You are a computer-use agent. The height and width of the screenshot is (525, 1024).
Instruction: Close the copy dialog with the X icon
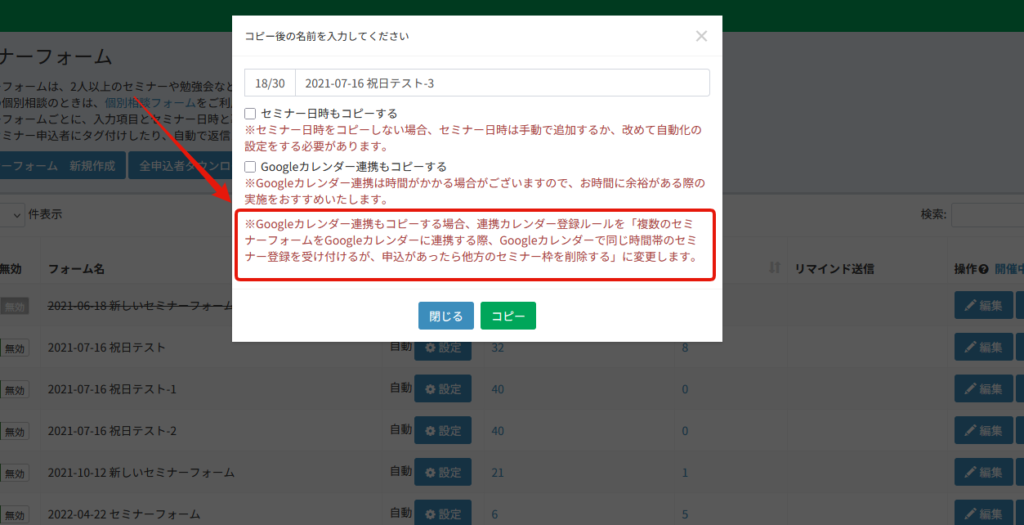coord(701,36)
